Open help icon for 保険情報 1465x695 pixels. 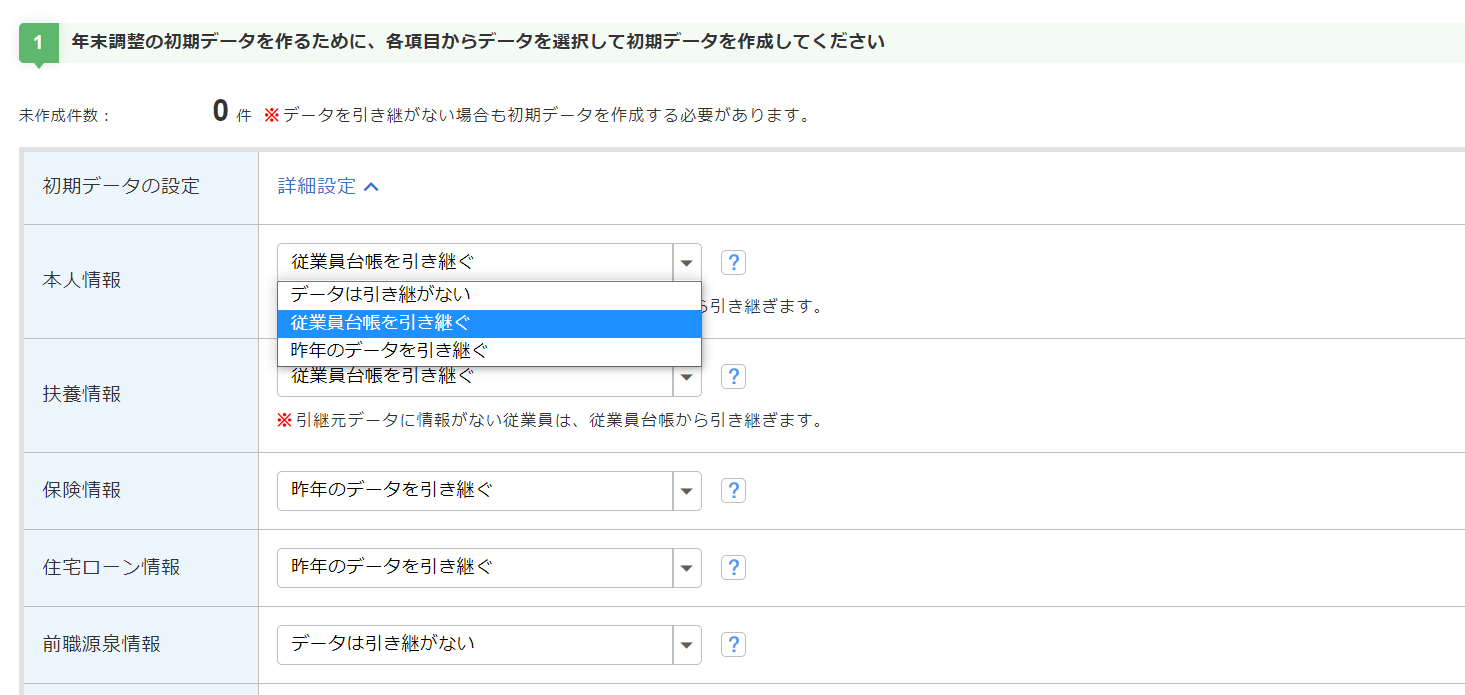(x=733, y=491)
